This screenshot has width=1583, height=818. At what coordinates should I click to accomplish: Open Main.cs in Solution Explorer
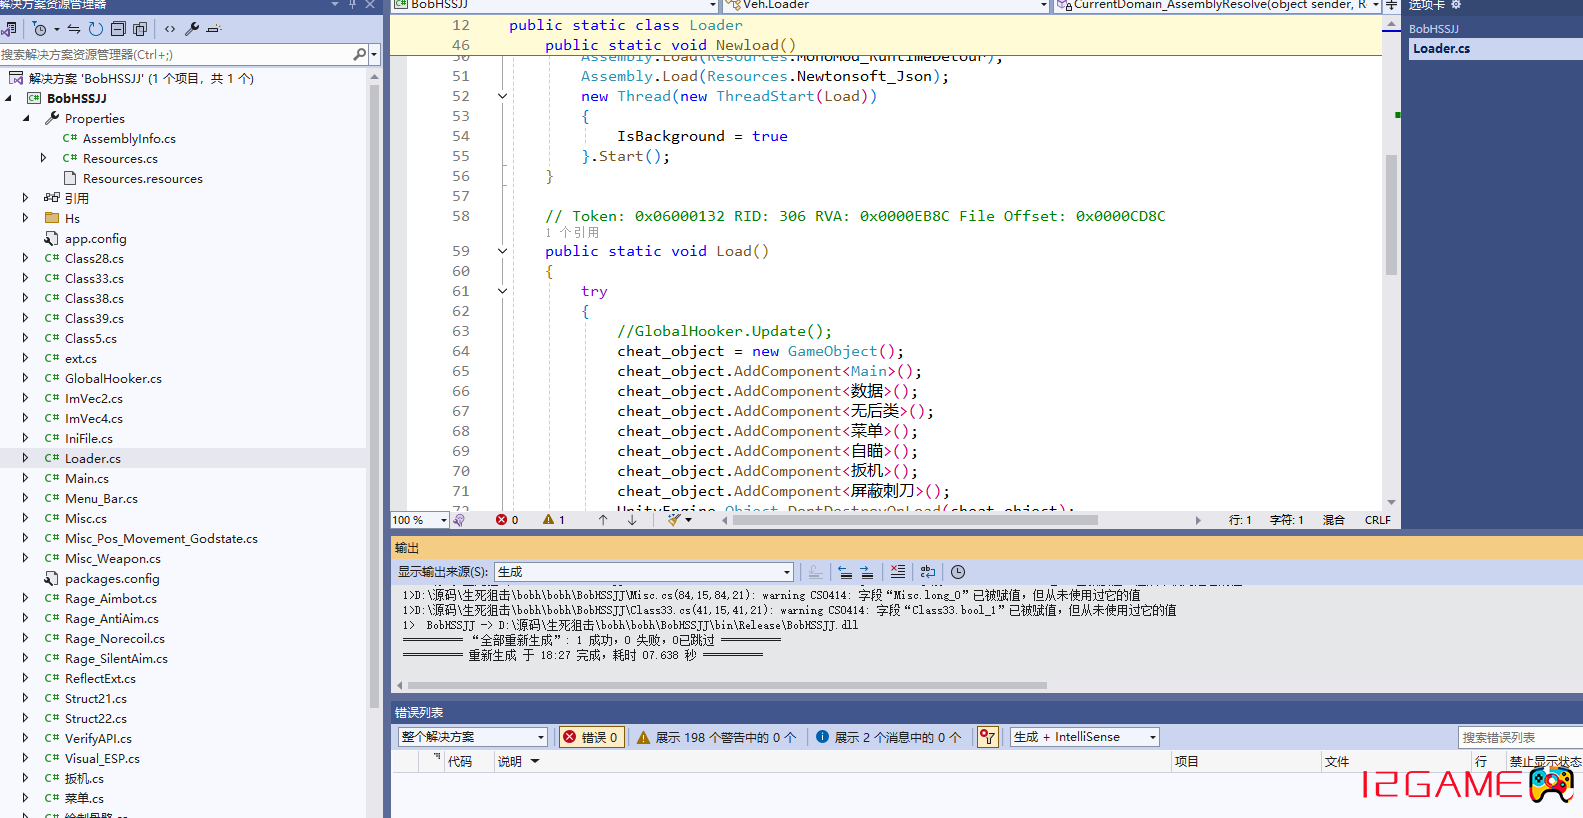click(x=87, y=478)
